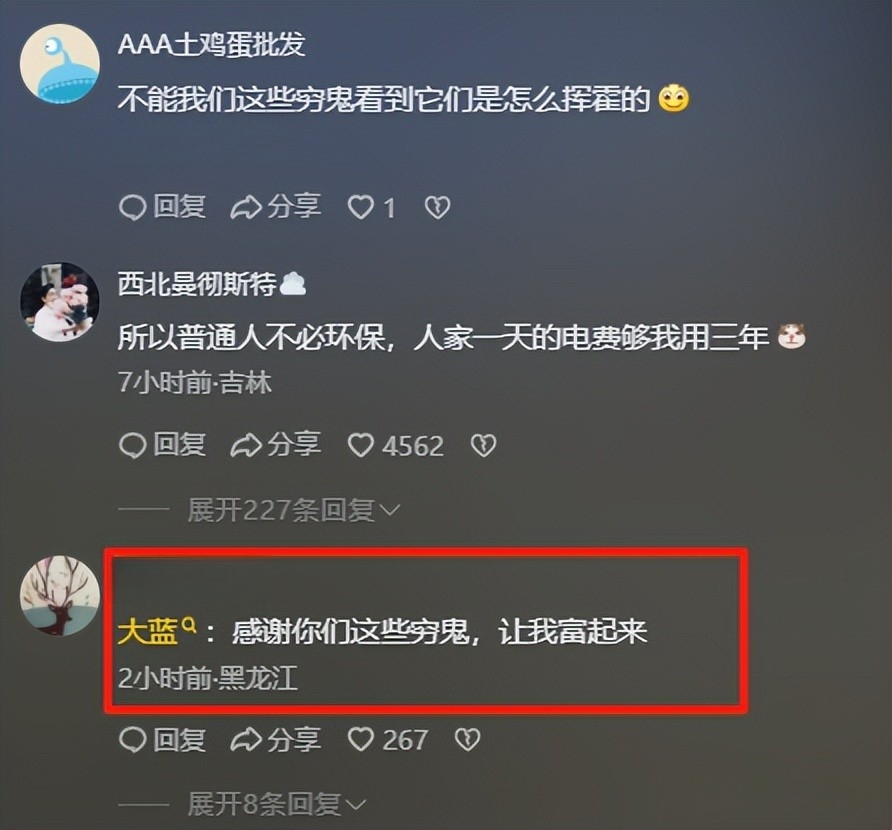Reply to 西北曼彻斯特's comment
This screenshot has height=830, width=892.
coord(162,444)
